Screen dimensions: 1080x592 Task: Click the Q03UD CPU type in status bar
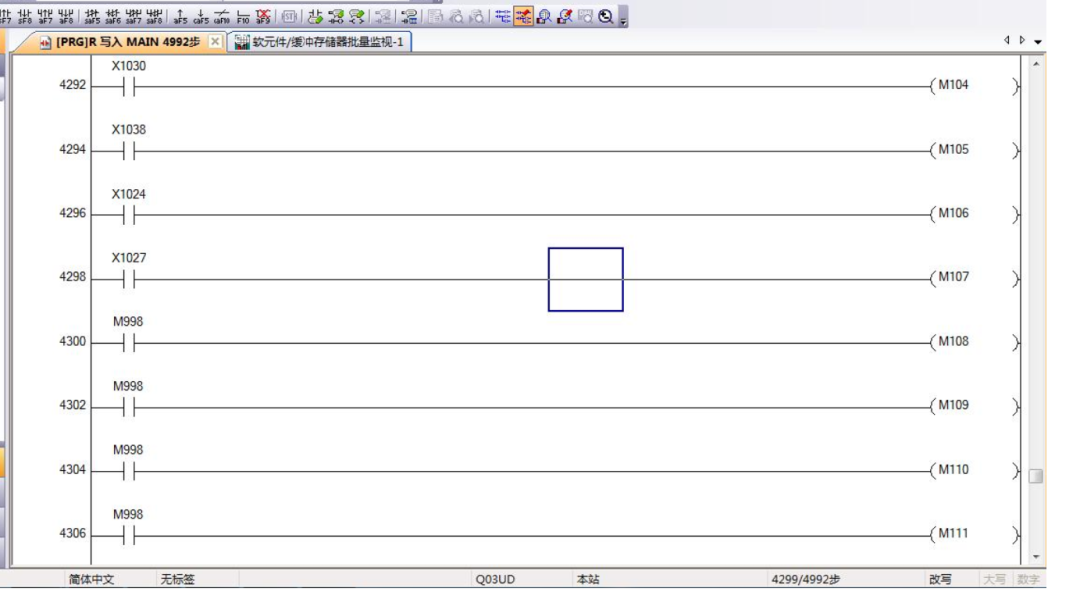495,580
